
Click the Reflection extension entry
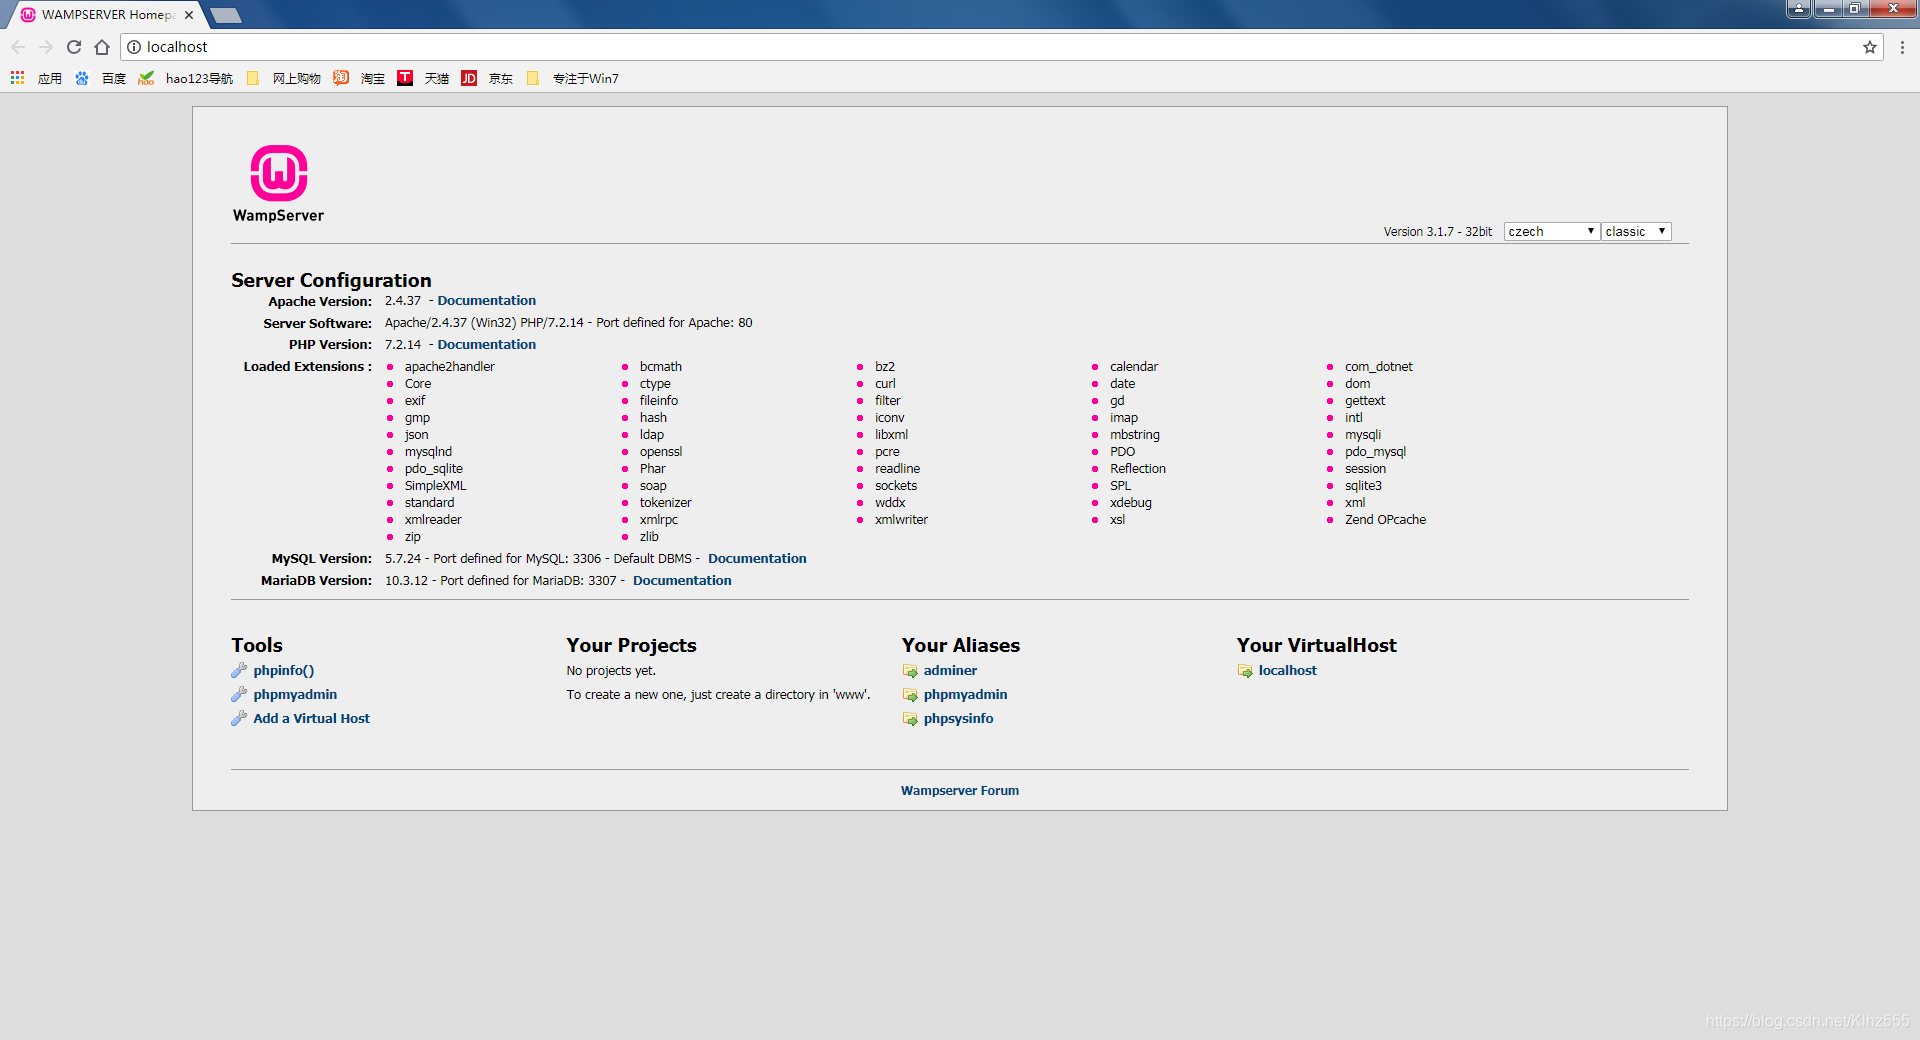point(1137,468)
